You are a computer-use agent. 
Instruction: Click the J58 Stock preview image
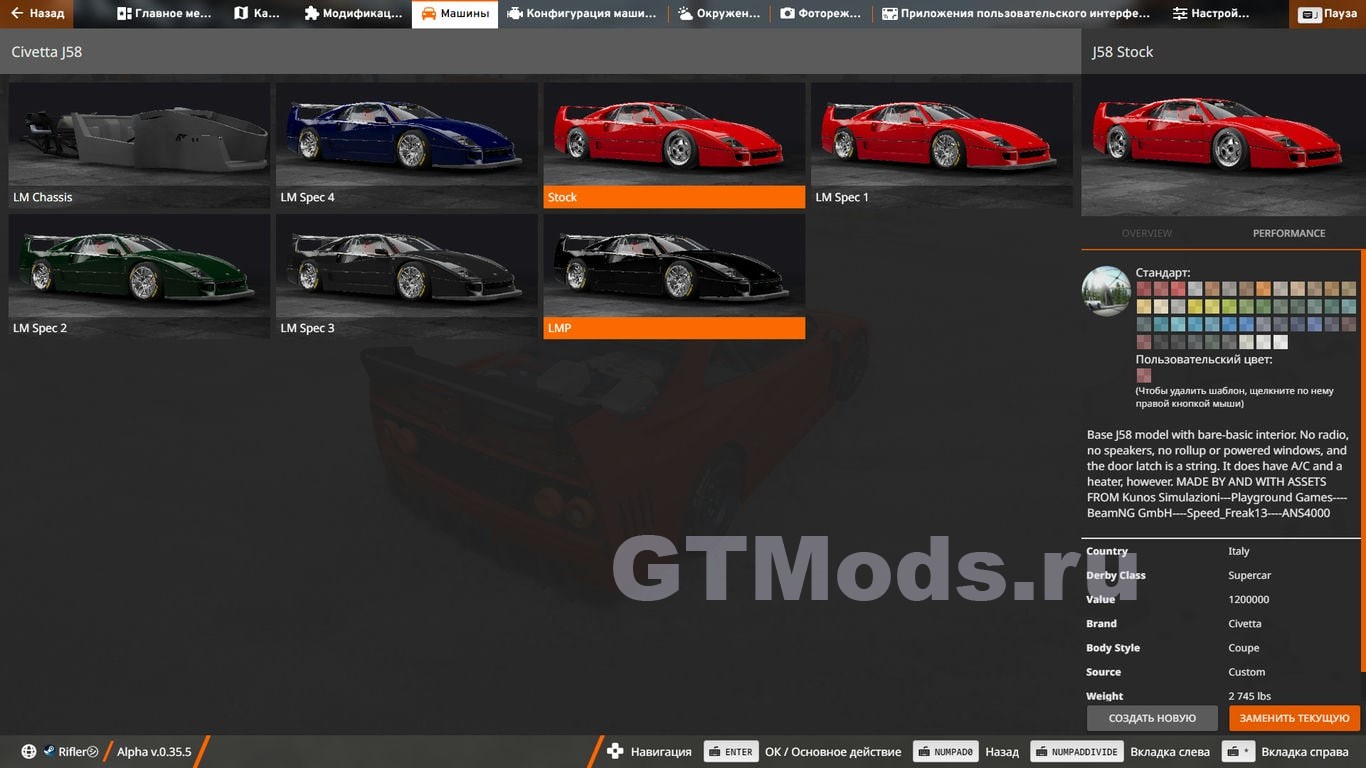point(1223,145)
